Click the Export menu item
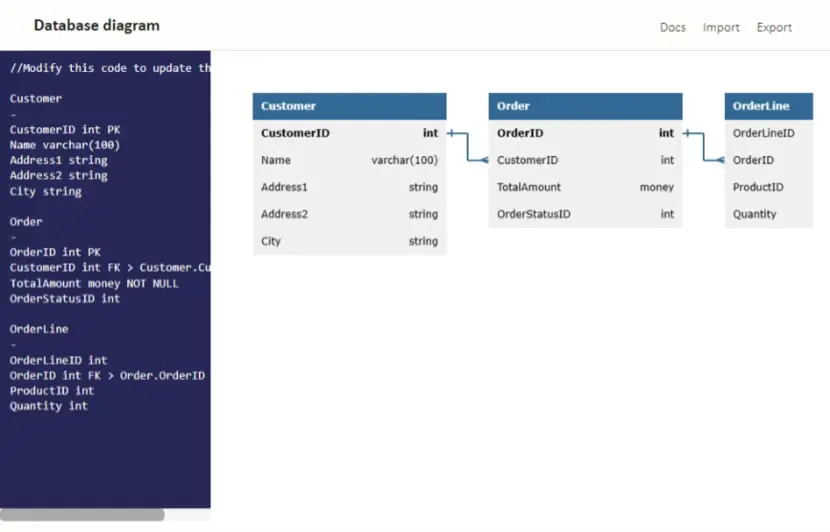 [774, 28]
